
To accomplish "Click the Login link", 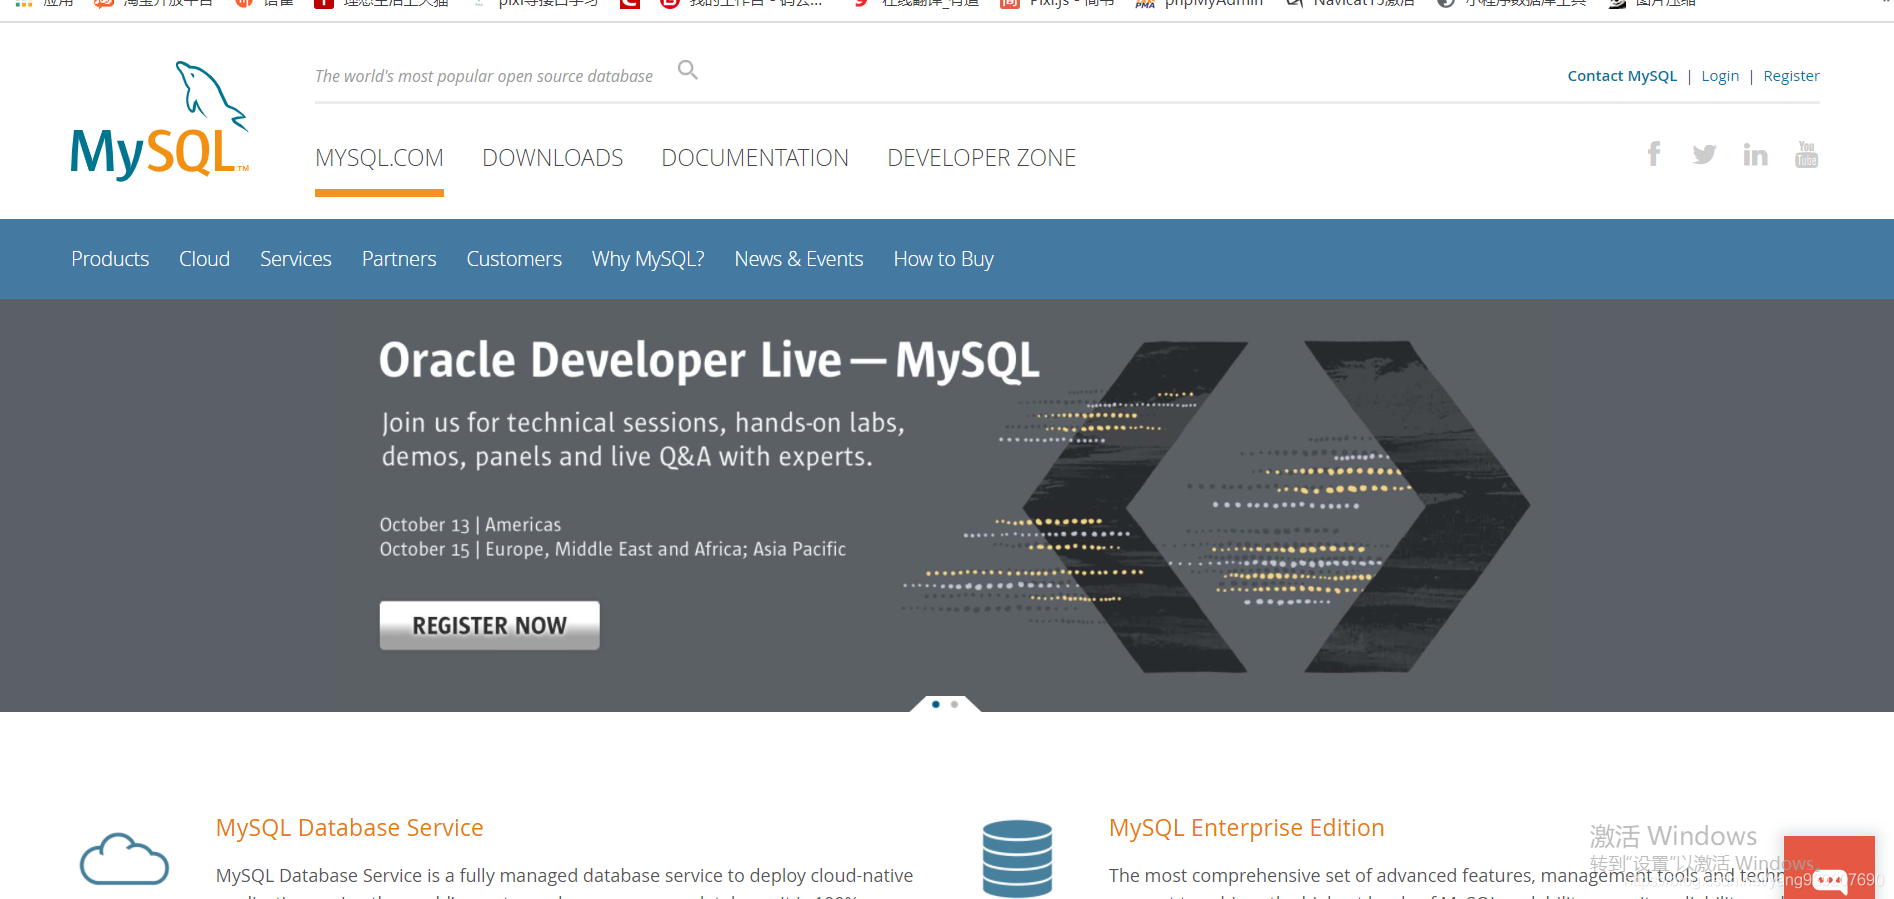I will [1720, 76].
